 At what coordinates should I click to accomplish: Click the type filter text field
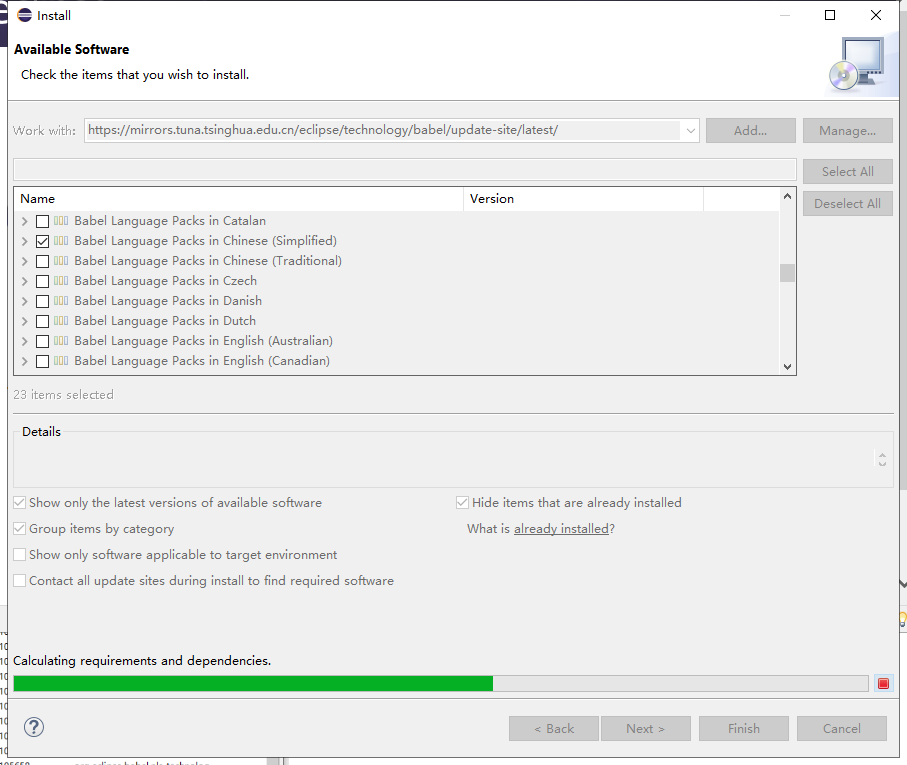tap(405, 169)
